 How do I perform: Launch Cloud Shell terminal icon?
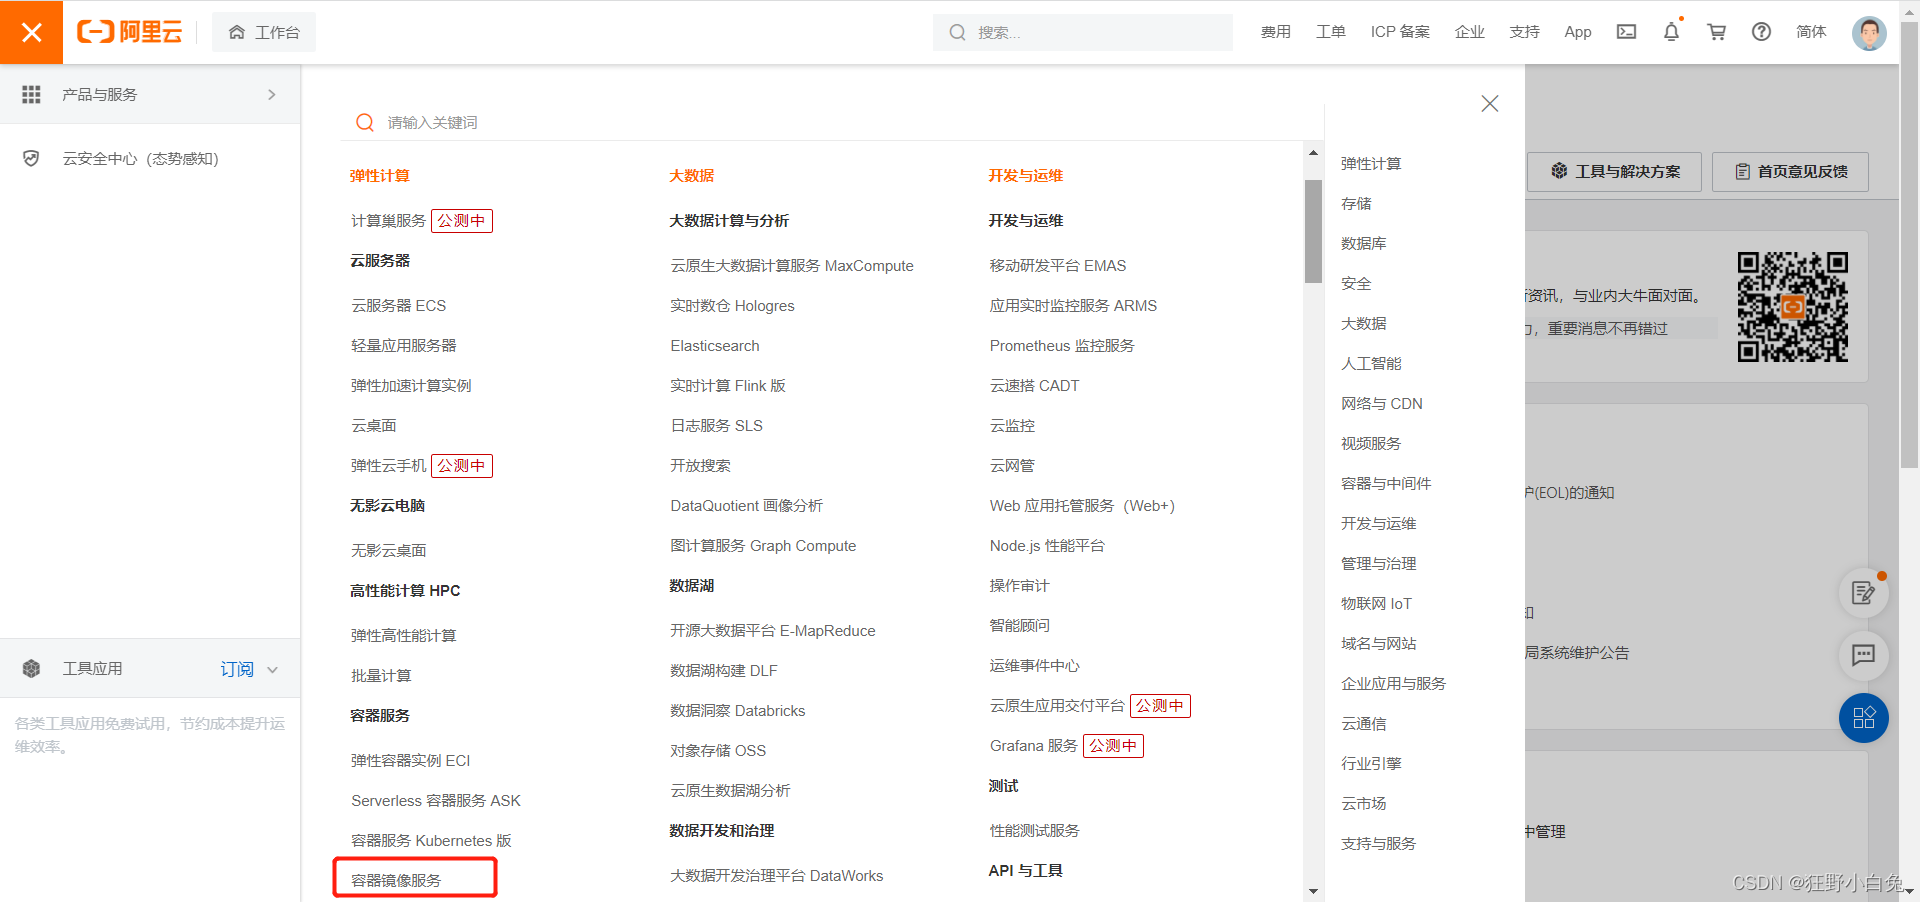click(1627, 32)
